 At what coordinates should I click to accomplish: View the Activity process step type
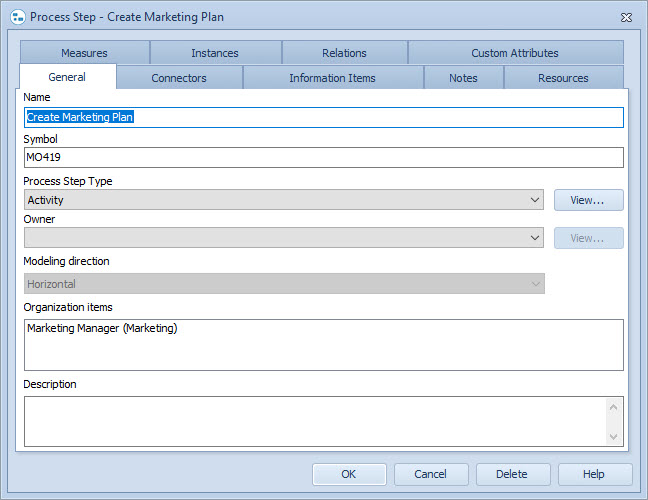point(588,200)
